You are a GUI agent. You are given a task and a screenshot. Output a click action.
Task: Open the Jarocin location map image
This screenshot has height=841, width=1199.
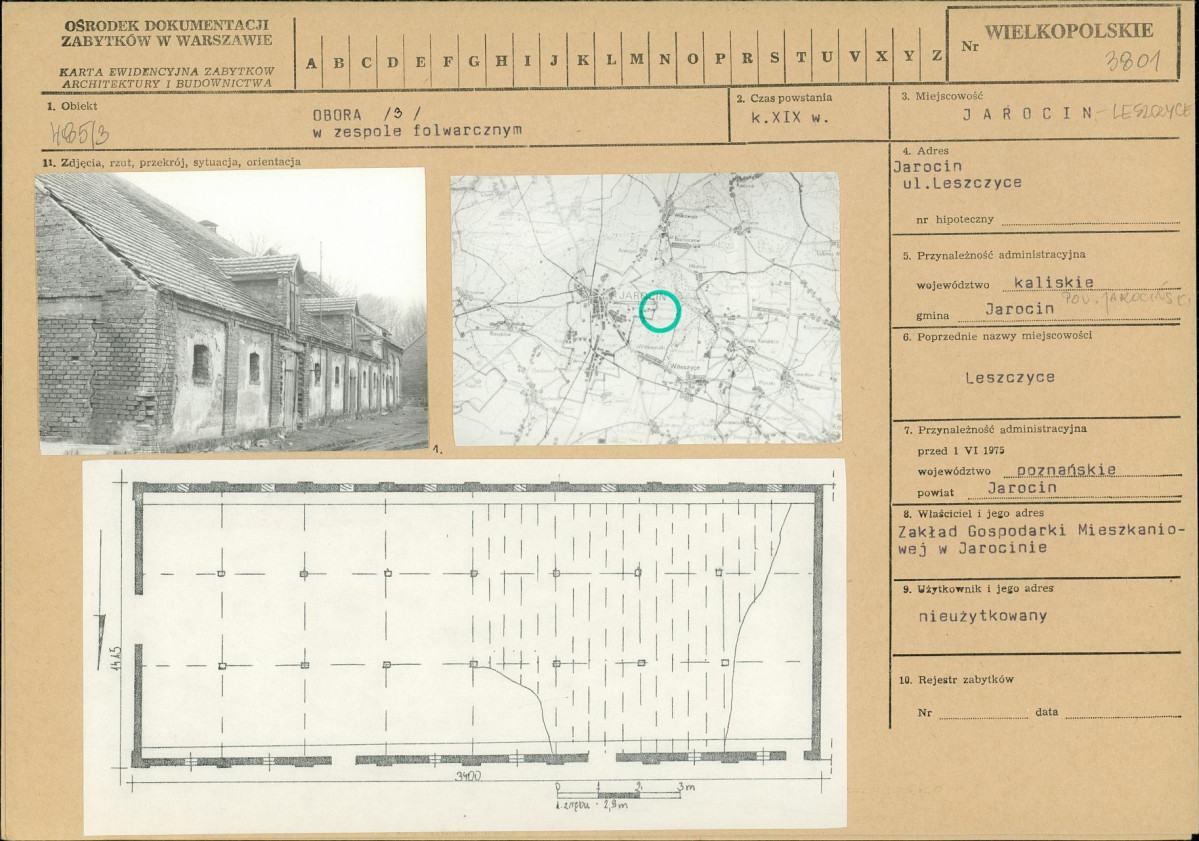pos(647,309)
